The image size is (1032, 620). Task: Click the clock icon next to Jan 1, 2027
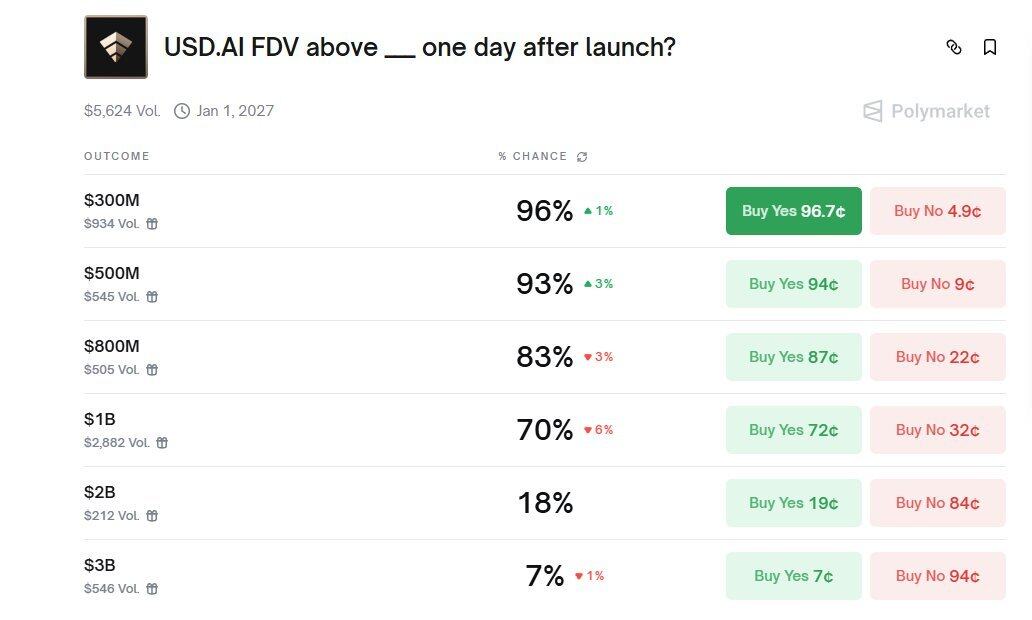tap(182, 111)
